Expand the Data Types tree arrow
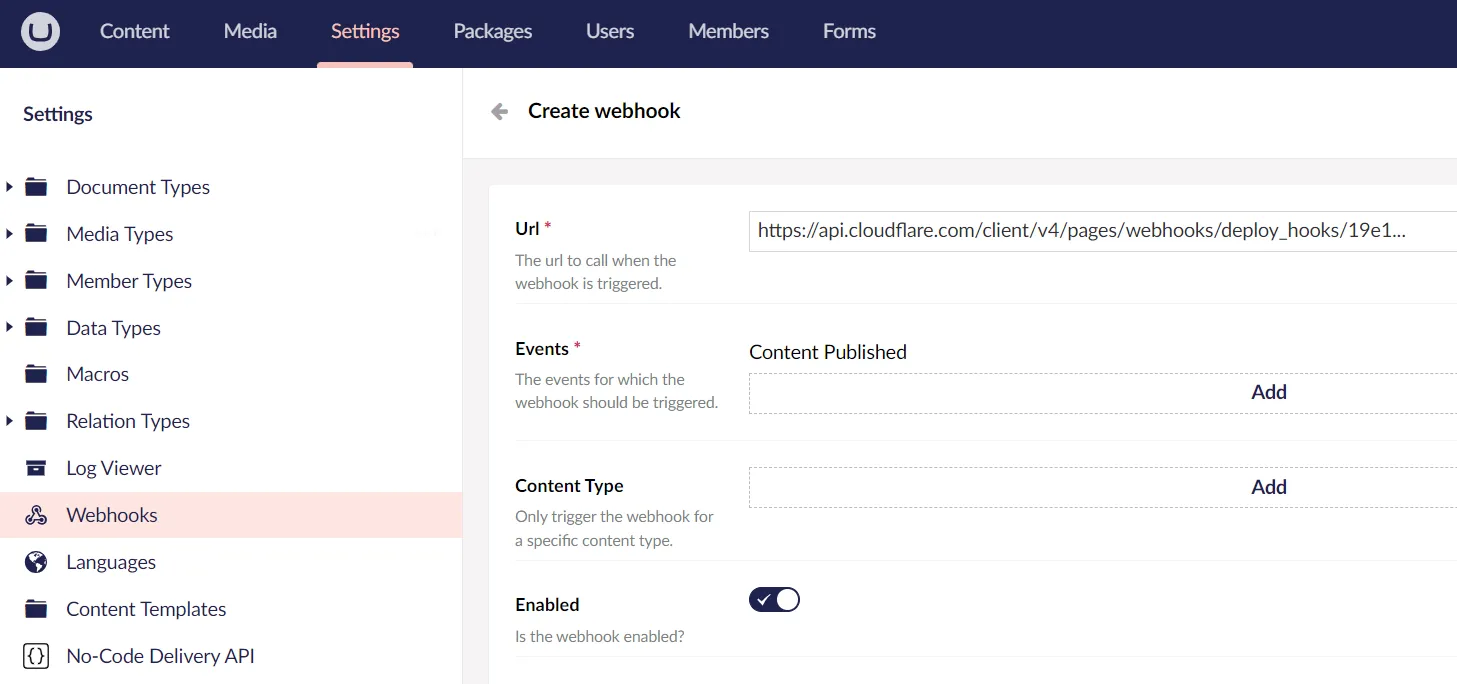 9,328
